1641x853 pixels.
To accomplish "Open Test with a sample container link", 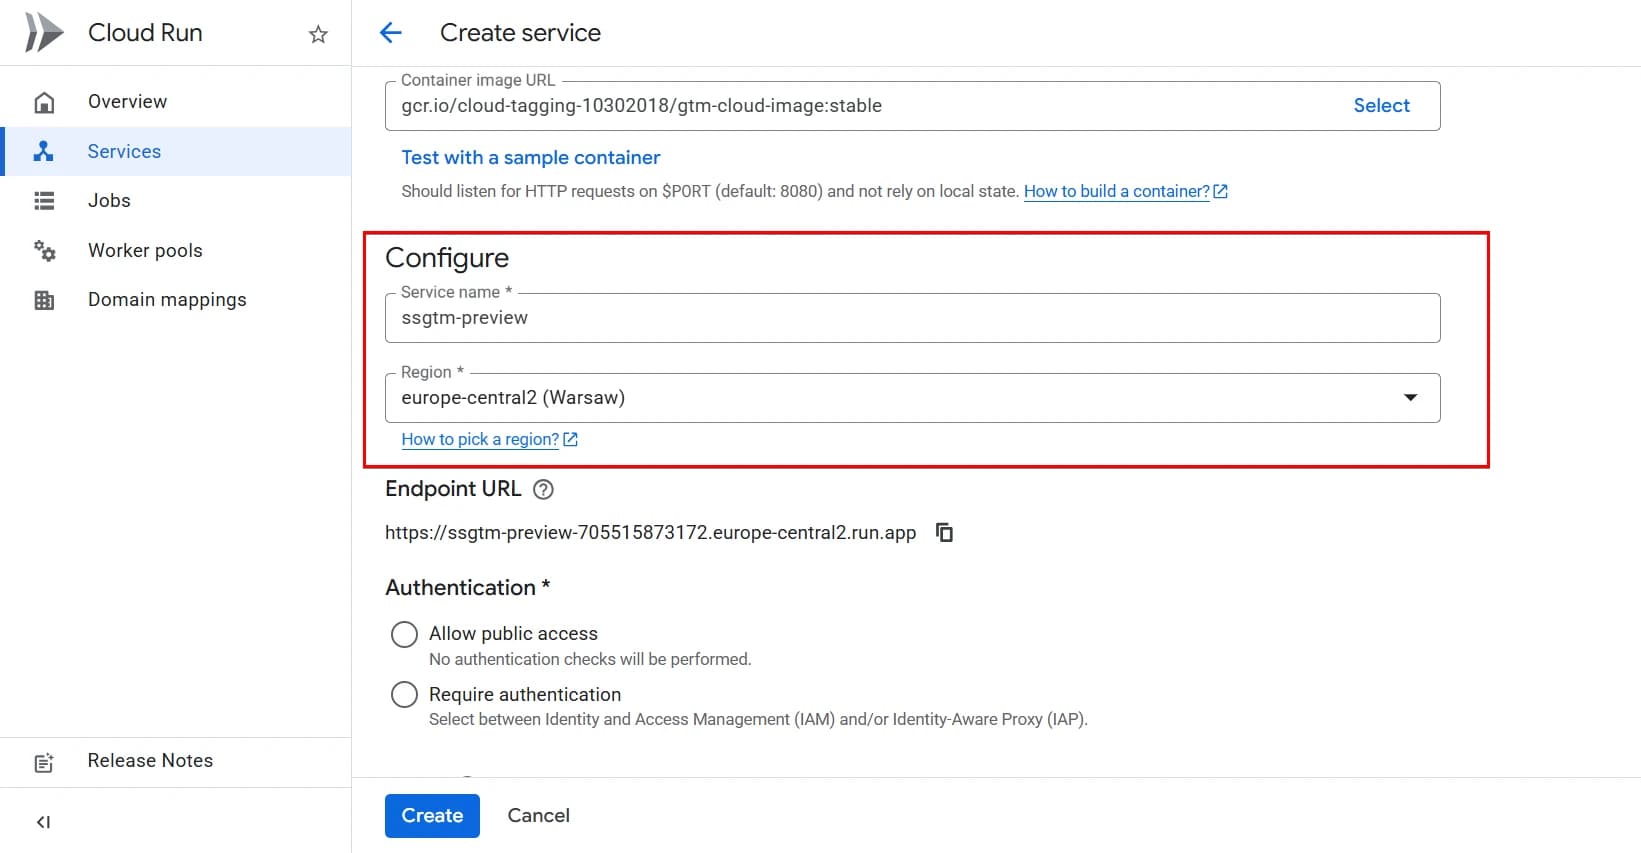I will (x=530, y=158).
